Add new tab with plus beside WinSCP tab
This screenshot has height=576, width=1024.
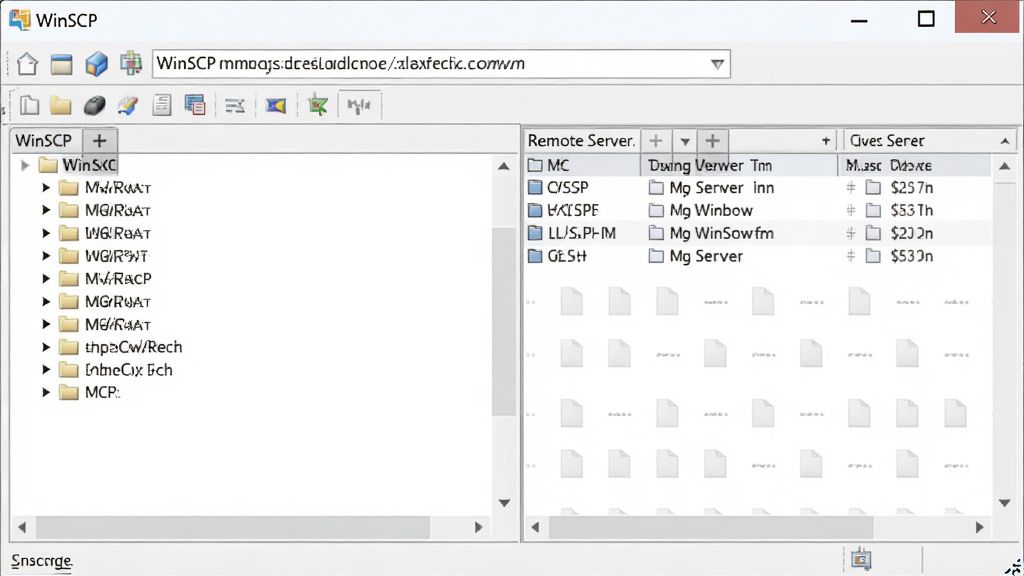pyautogui.click(x=99, y=140)
